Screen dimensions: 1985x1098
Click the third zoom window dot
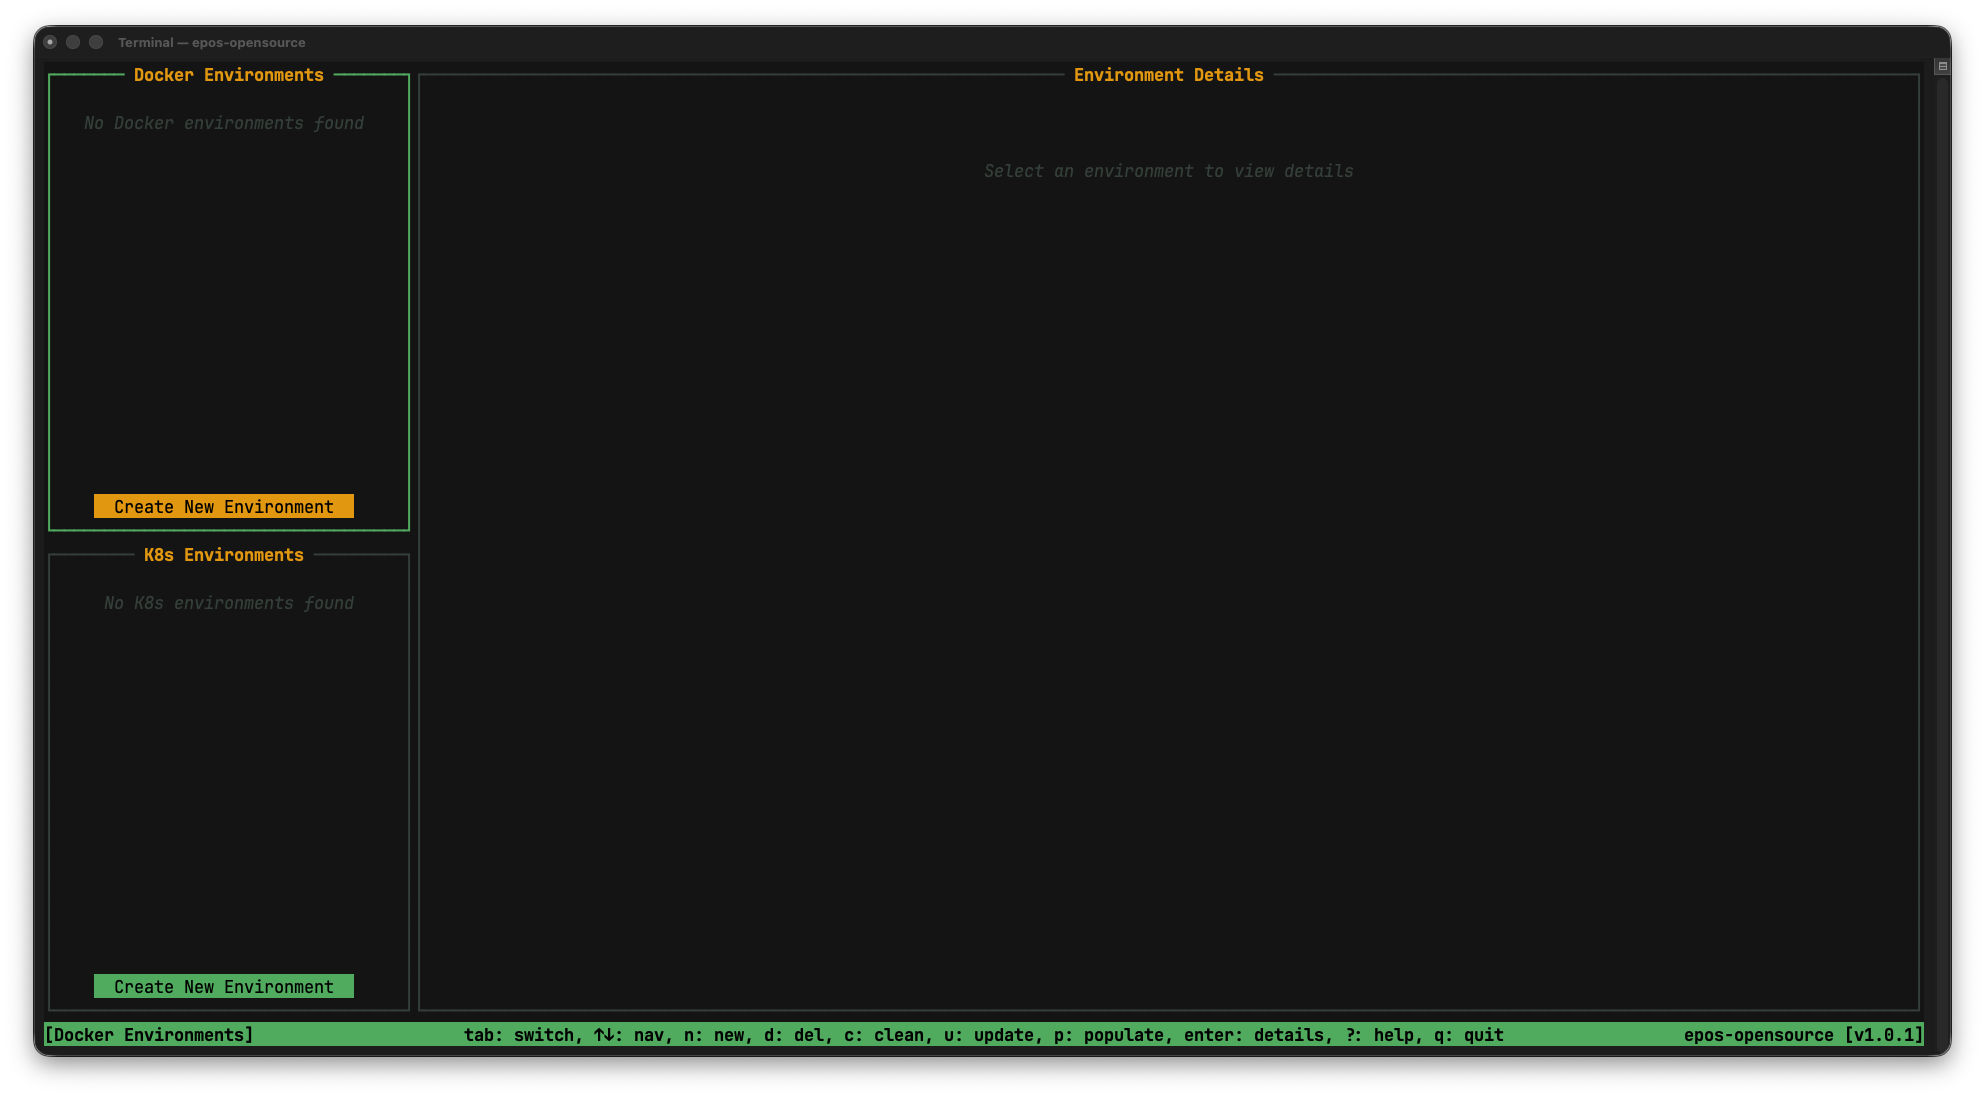click(x=96, y=42)
